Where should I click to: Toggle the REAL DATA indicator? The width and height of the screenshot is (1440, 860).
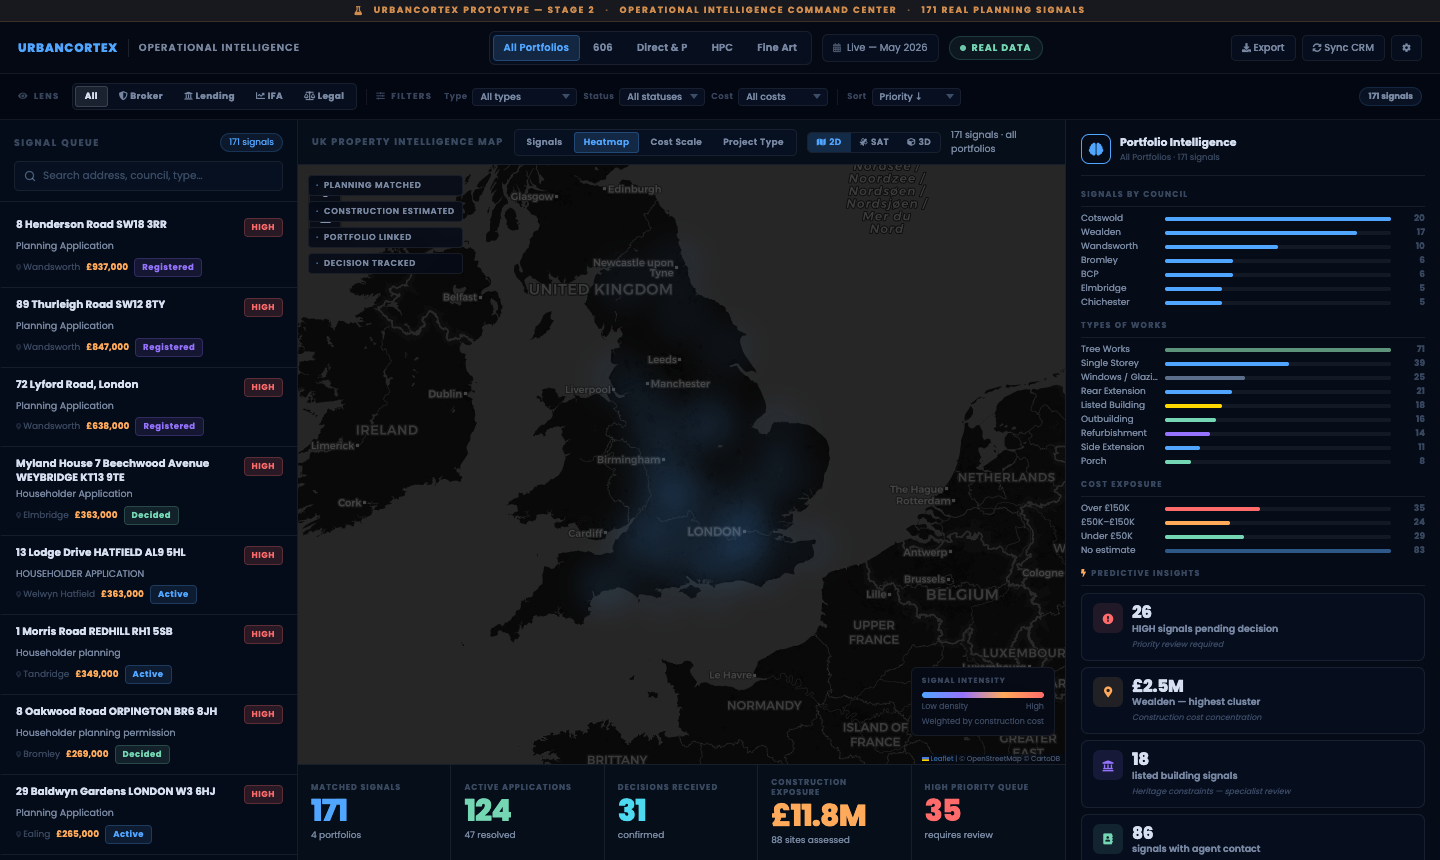tap(995, 48)
